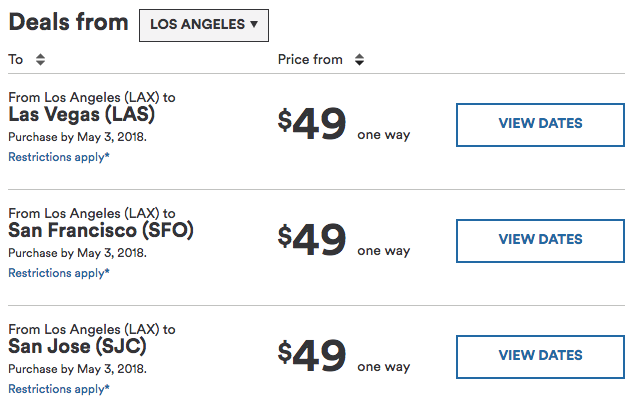Image resolution: width=636 pixels, height=419 pixels.
Task: Click the Price from column header label
Action: pyautogui.click(x=310, y=60)
